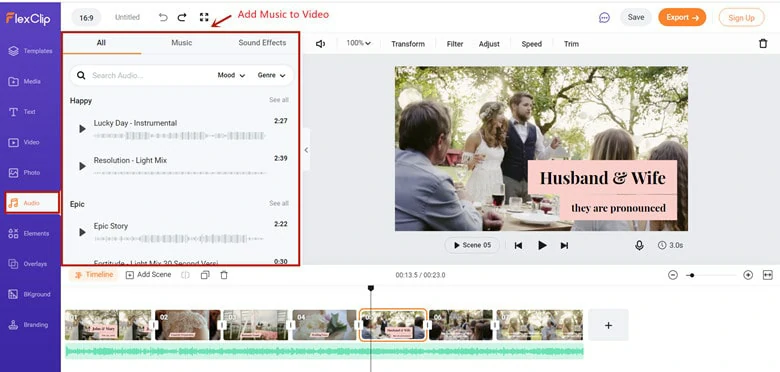Switch to the All audio tab
The image size is (780, 372).
tap(101, 43)
